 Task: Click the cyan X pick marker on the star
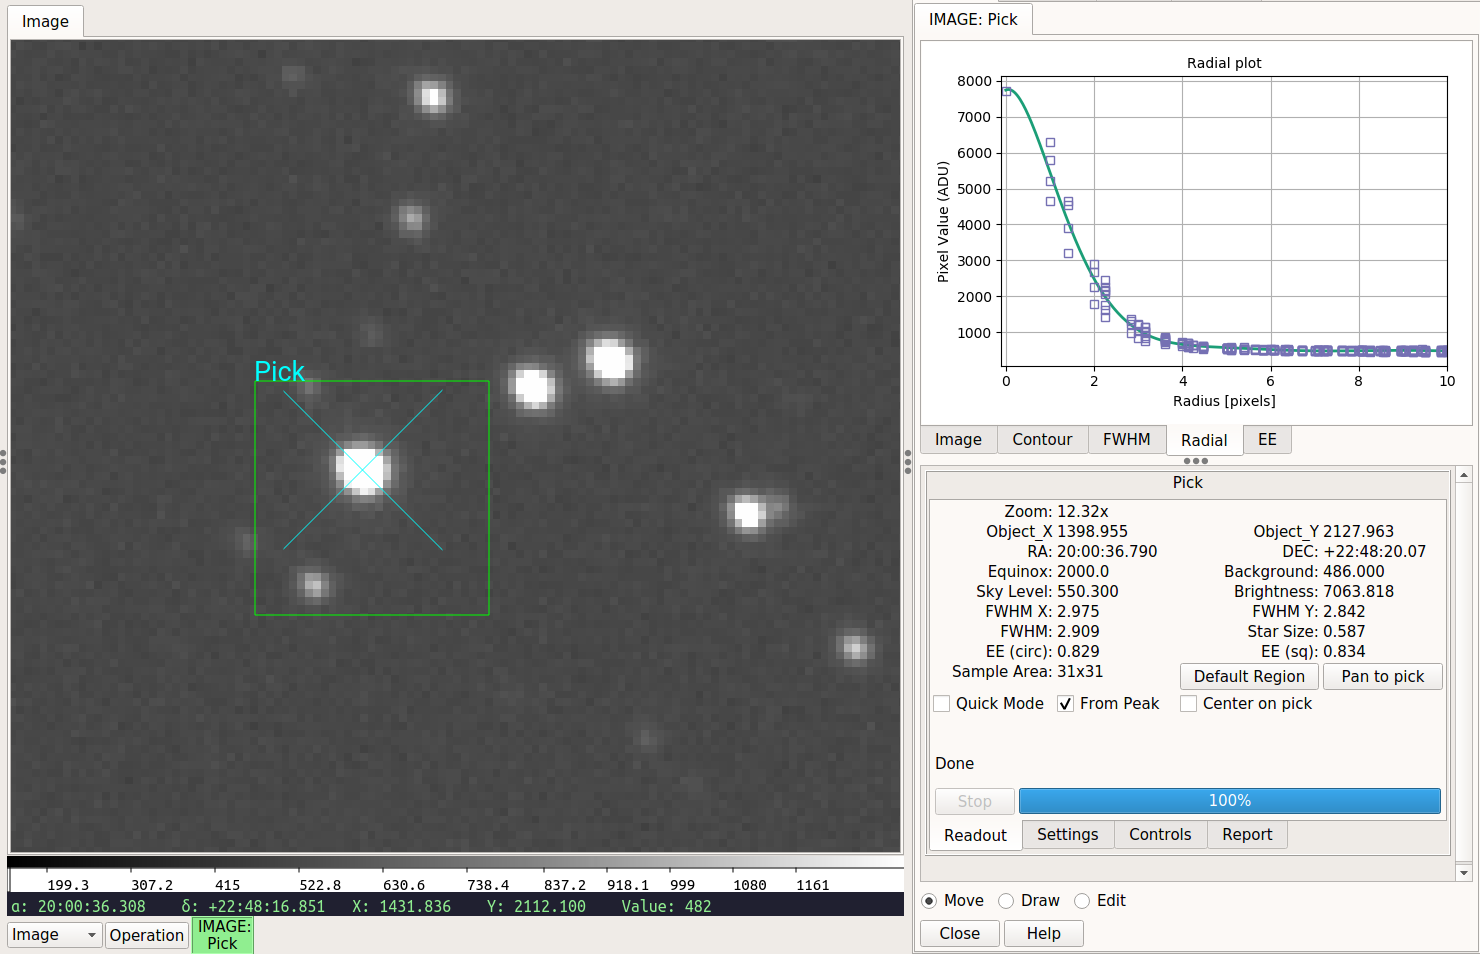pyautogui.click(x=363, y=470)
